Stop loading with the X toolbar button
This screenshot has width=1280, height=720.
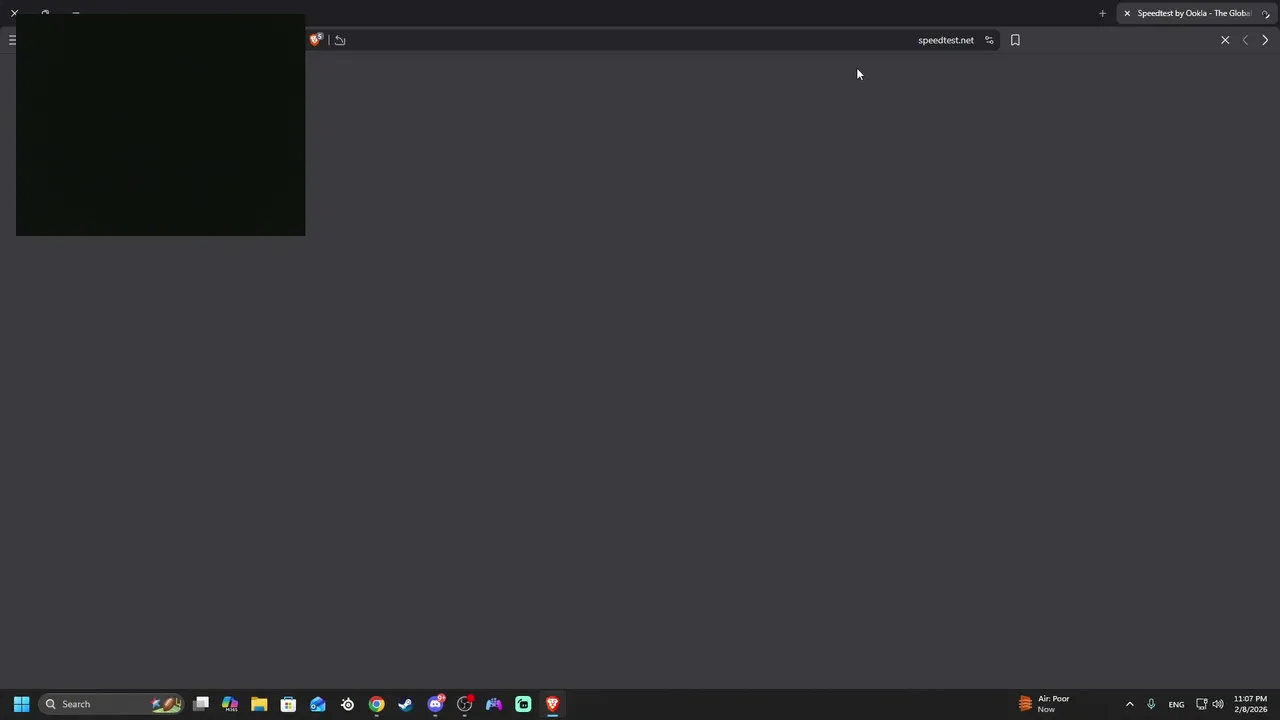1225,40
